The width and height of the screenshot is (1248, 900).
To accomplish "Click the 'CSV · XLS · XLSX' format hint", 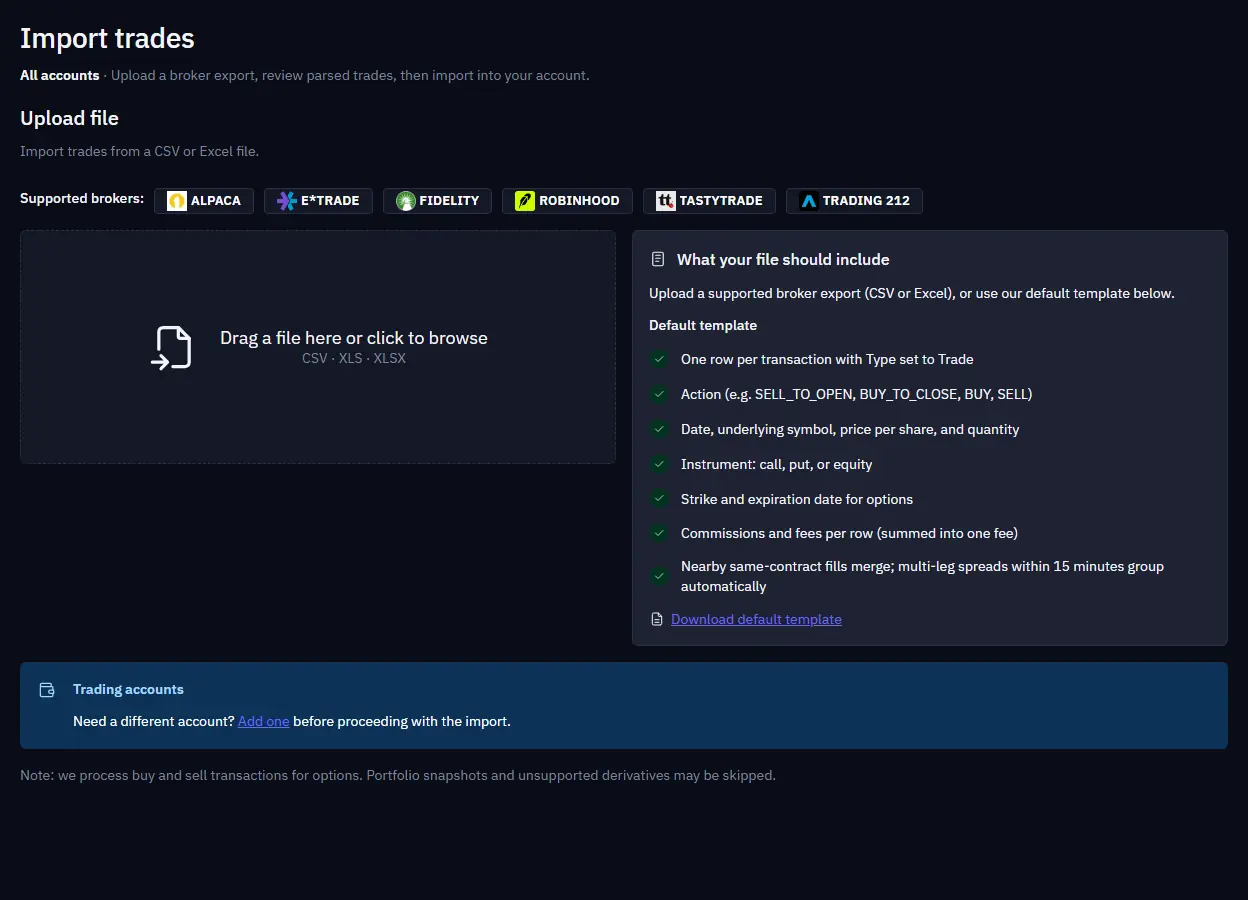I will [354, 358].
